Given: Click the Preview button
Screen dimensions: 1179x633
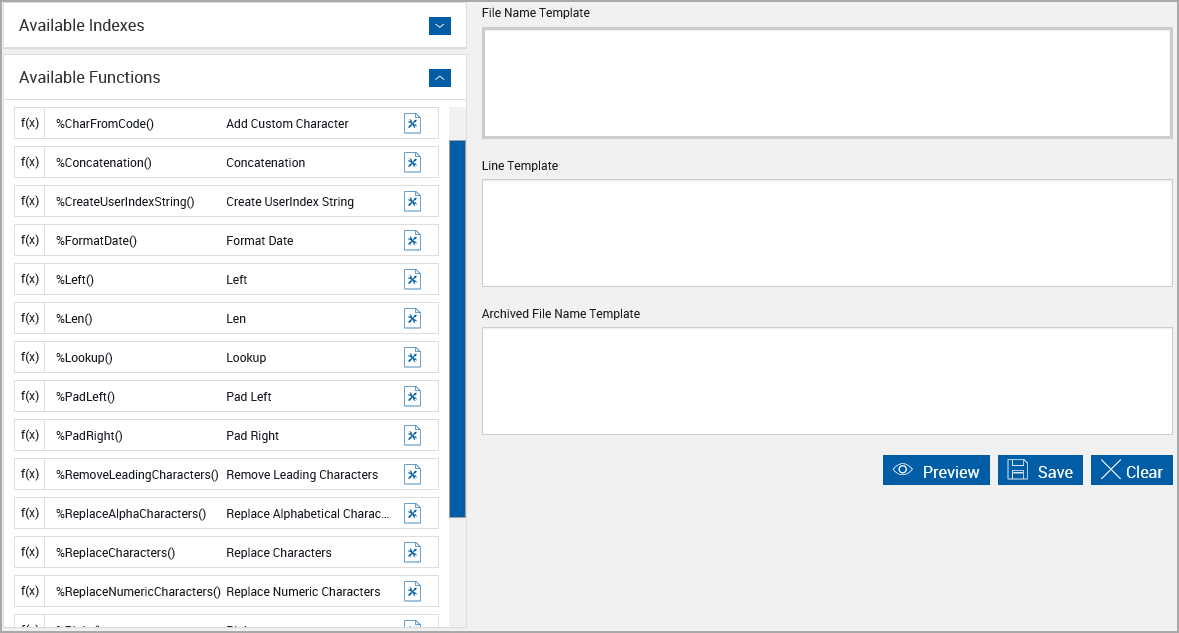Looking at the screenshot, I should point(936,470).
